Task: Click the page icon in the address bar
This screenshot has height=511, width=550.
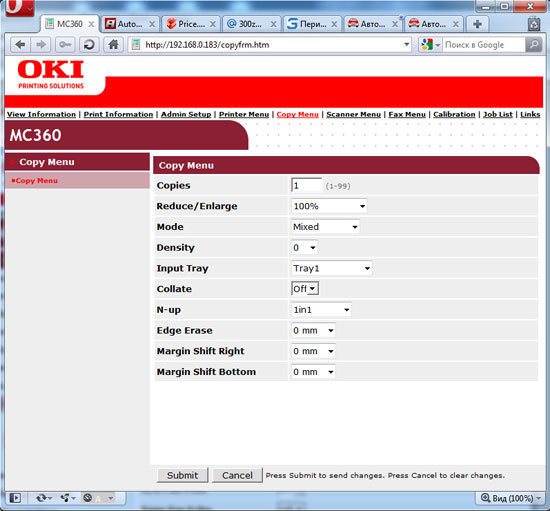Action: point(136,45)
